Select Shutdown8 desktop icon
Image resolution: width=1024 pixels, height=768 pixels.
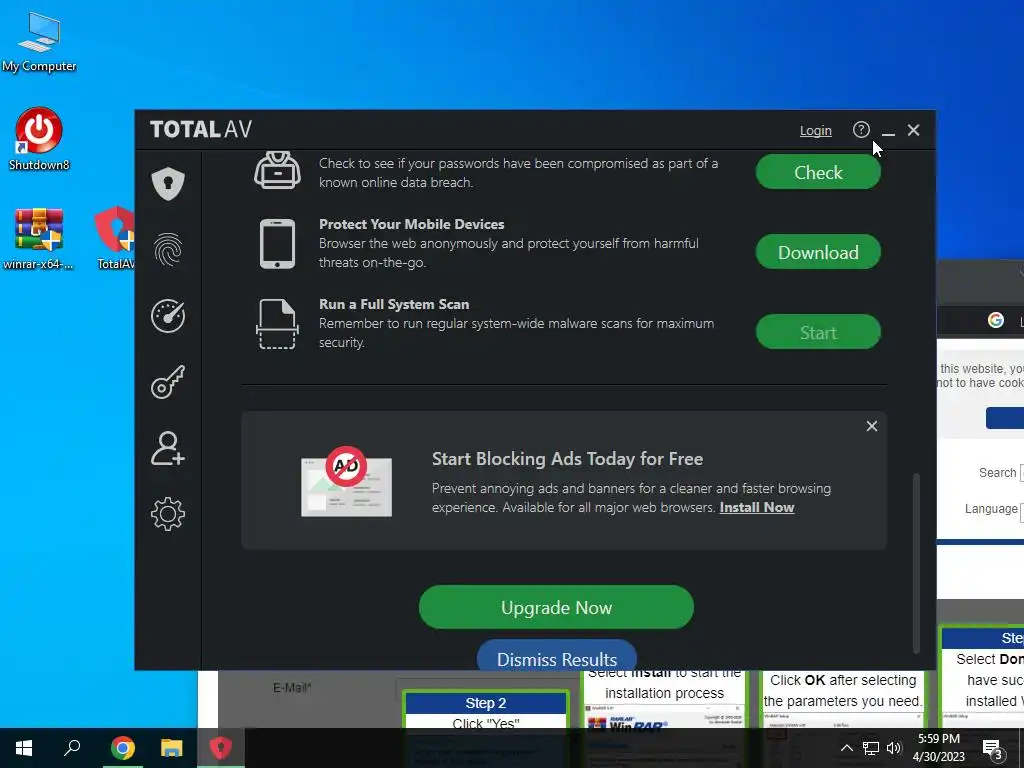tap(39, 139)
